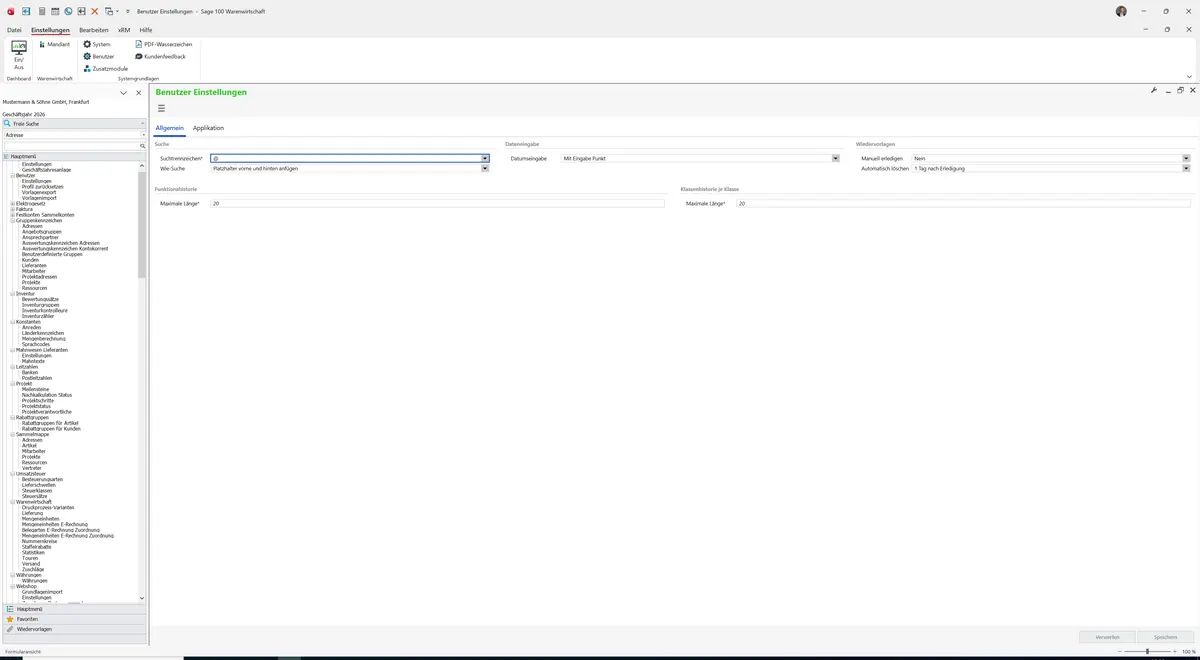1200x660 pixels.
Task: Open Zusatzmodule from the ribbon
Action: point(106,68)
